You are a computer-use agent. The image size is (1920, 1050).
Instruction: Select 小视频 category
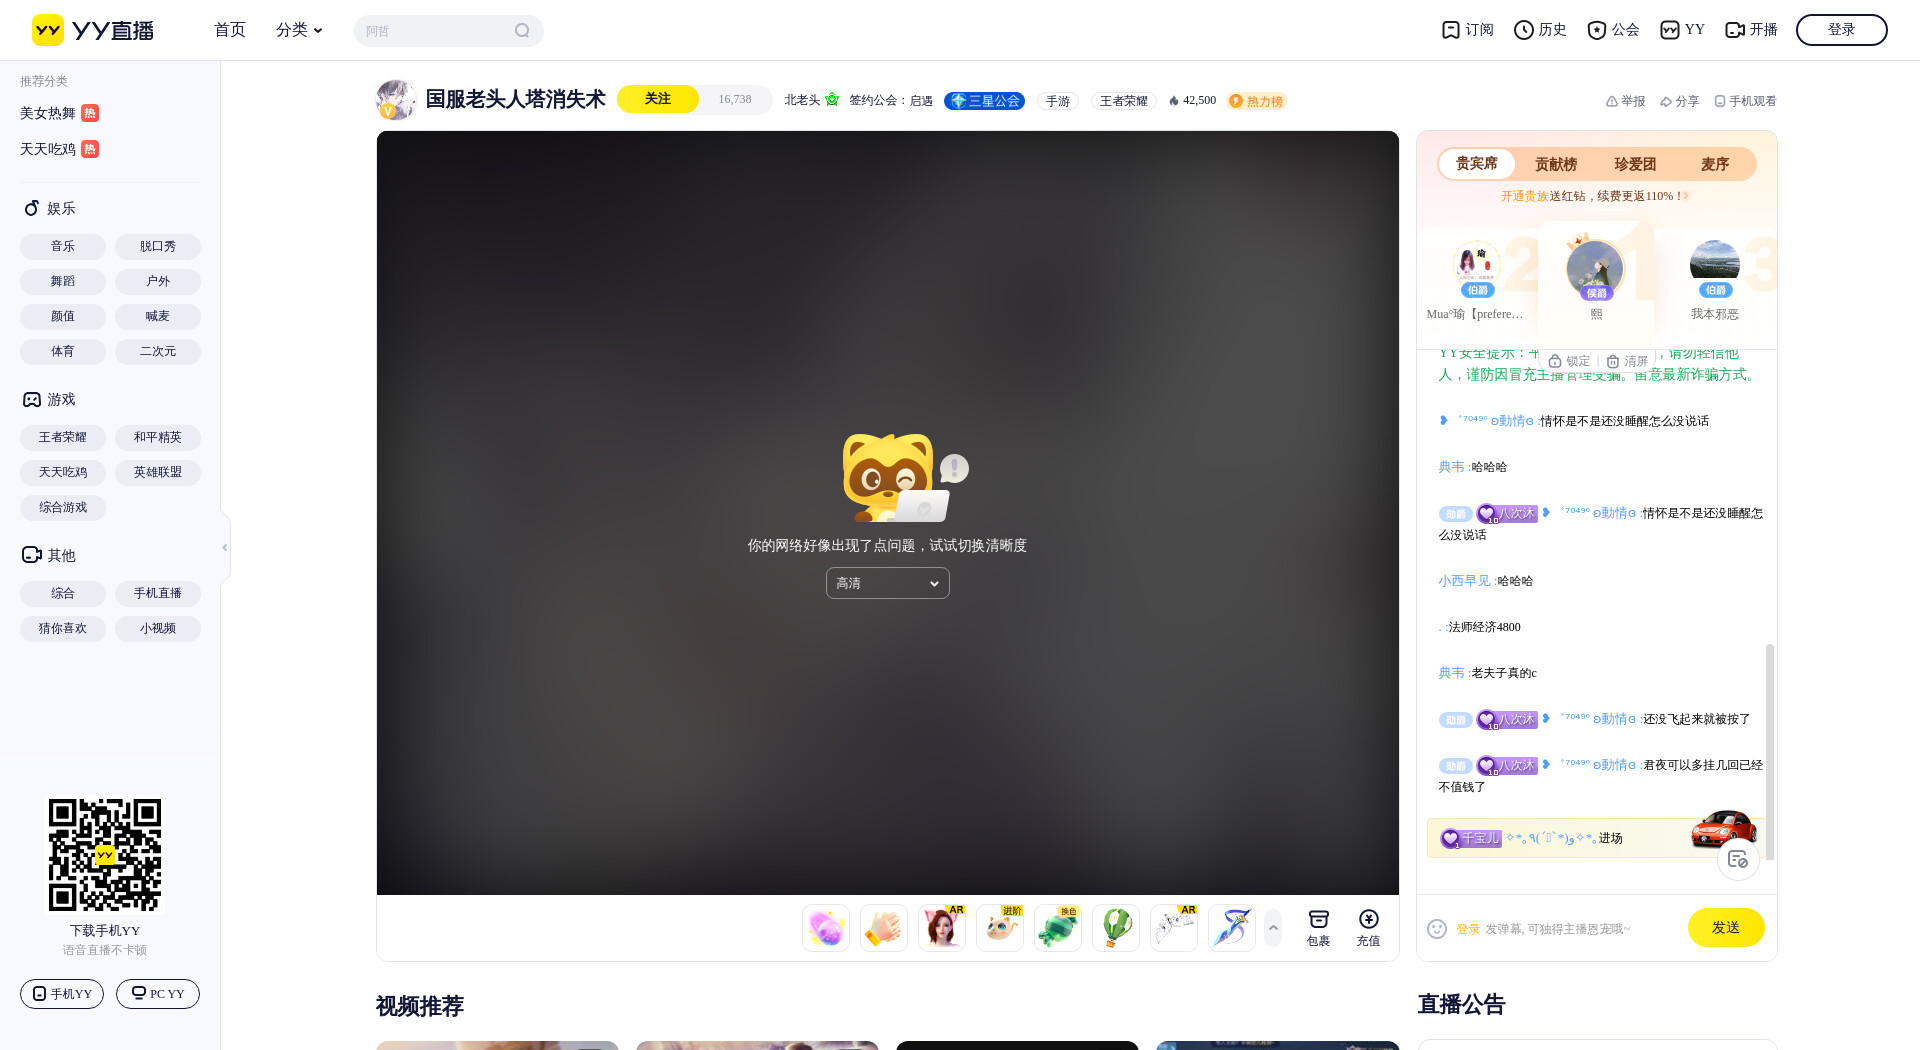point(158,628)
